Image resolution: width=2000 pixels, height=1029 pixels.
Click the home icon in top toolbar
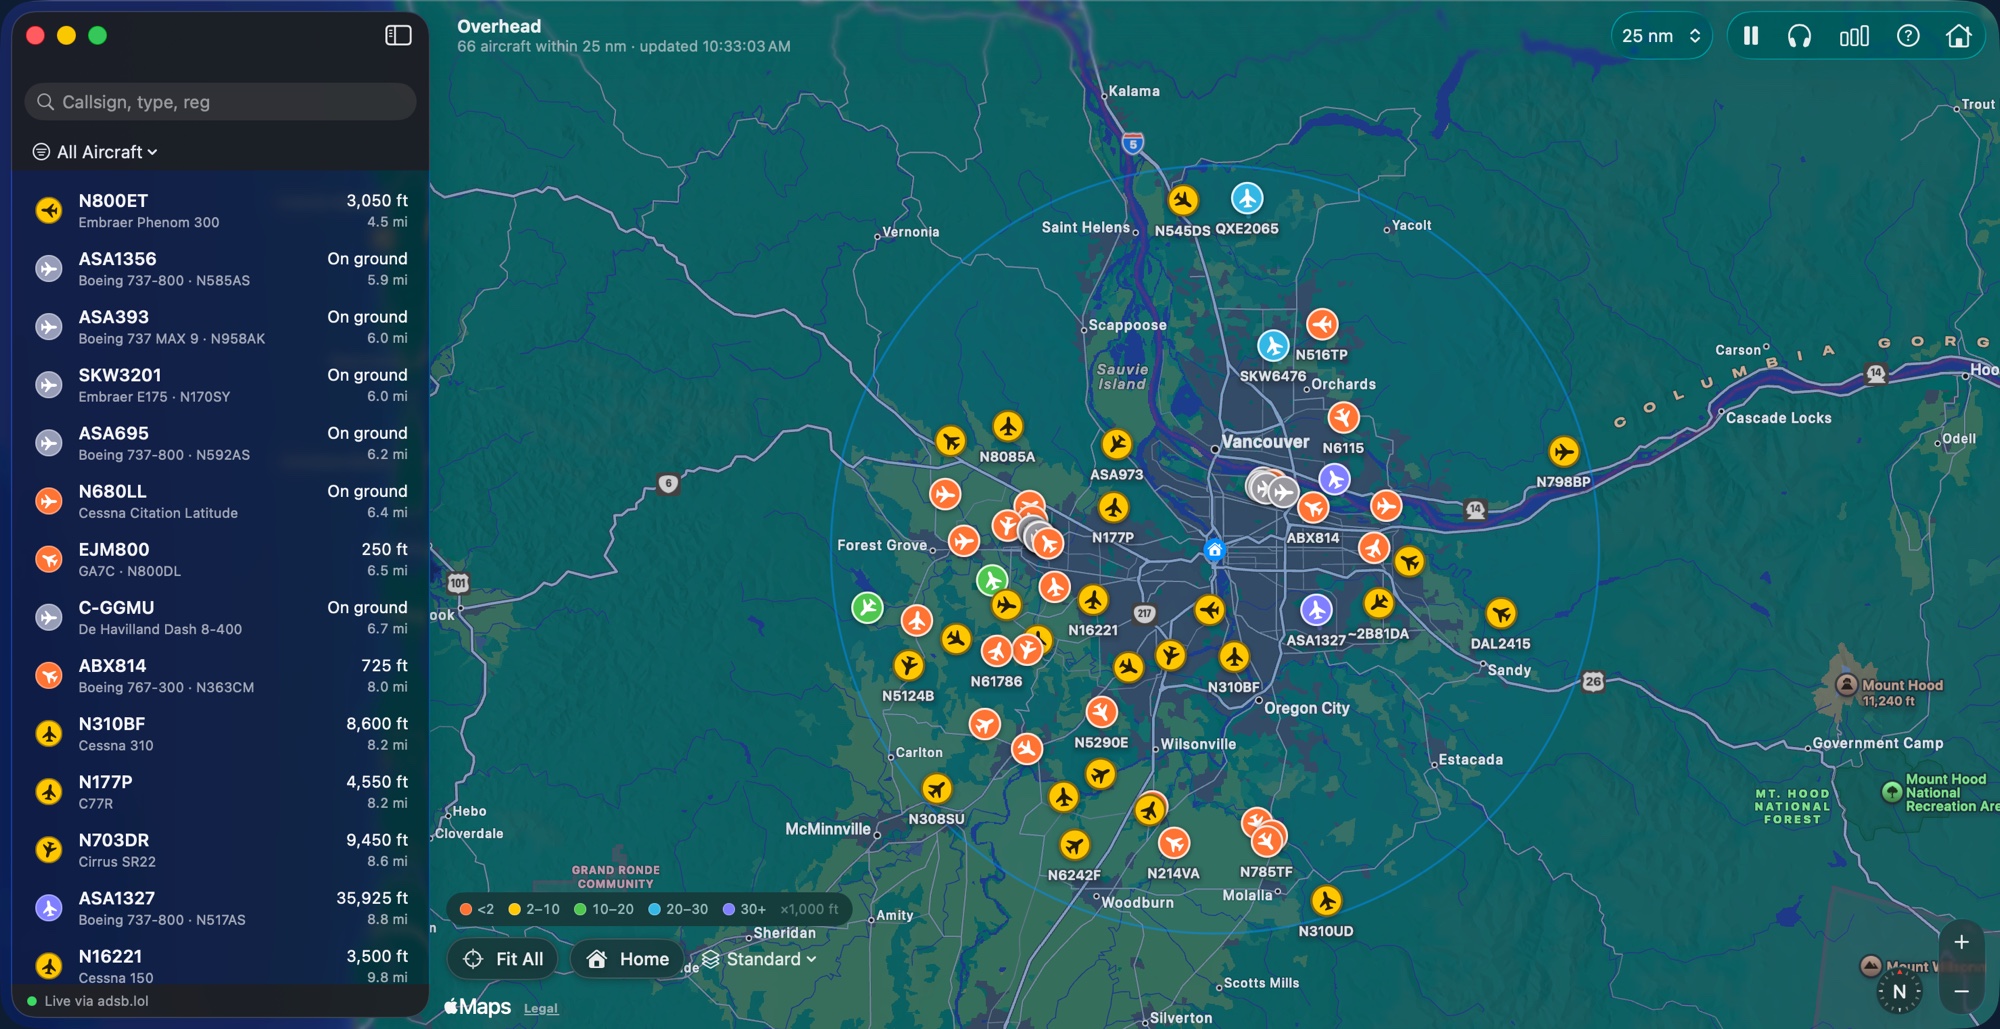pyautogui.click(x=1959, y=36)
